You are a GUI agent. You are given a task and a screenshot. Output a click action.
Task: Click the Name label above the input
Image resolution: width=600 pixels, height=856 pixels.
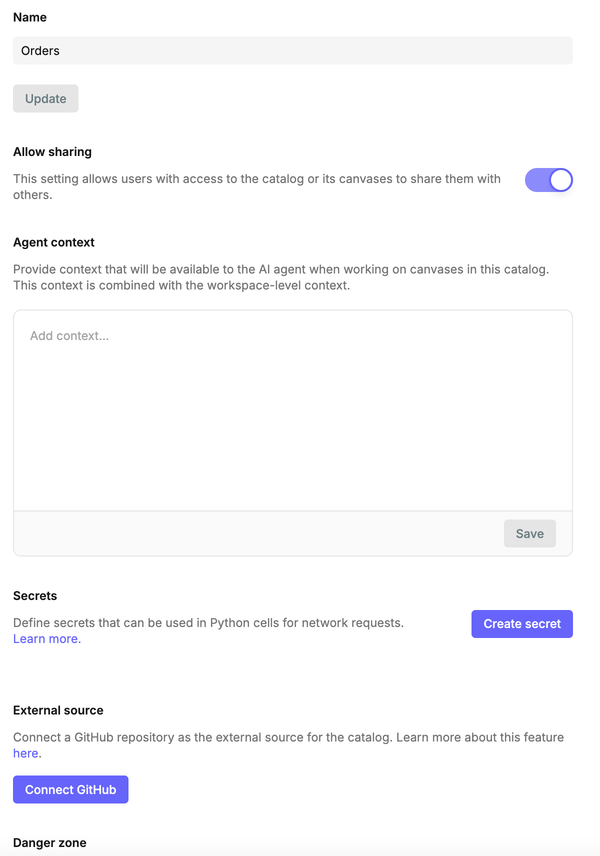[29, 17]
